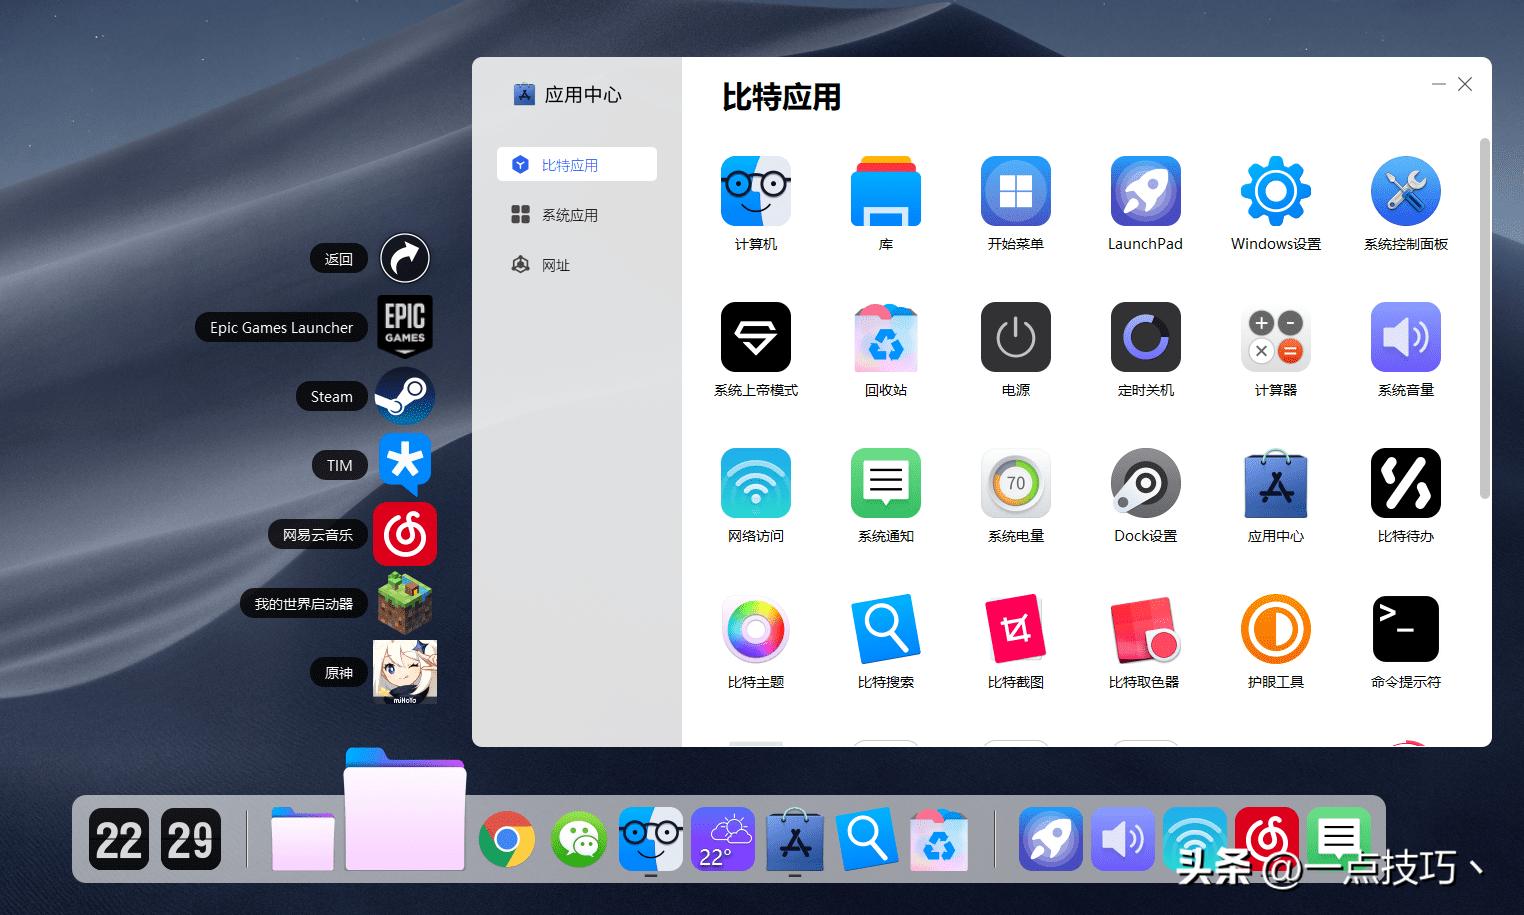Launch the 比特取色器 color picker

(1145, 629)
